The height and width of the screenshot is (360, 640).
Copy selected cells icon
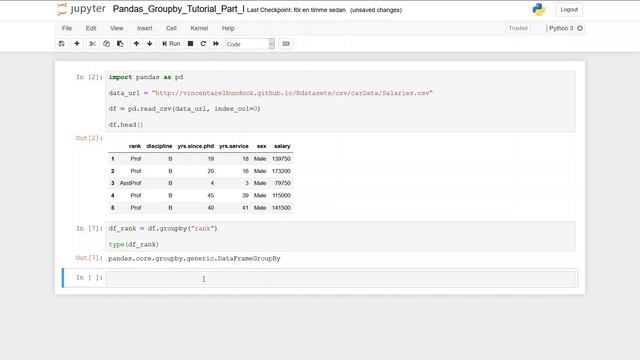coord(107,44)
